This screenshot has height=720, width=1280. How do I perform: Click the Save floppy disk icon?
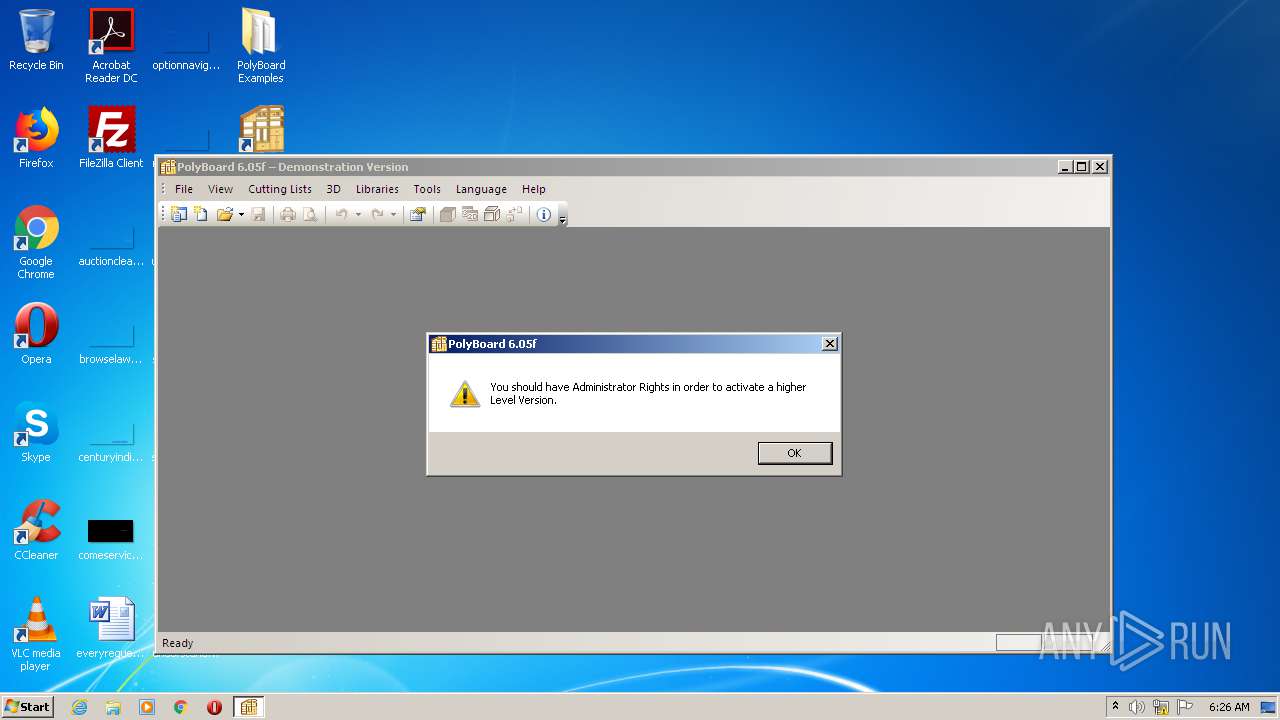(258, 214)
